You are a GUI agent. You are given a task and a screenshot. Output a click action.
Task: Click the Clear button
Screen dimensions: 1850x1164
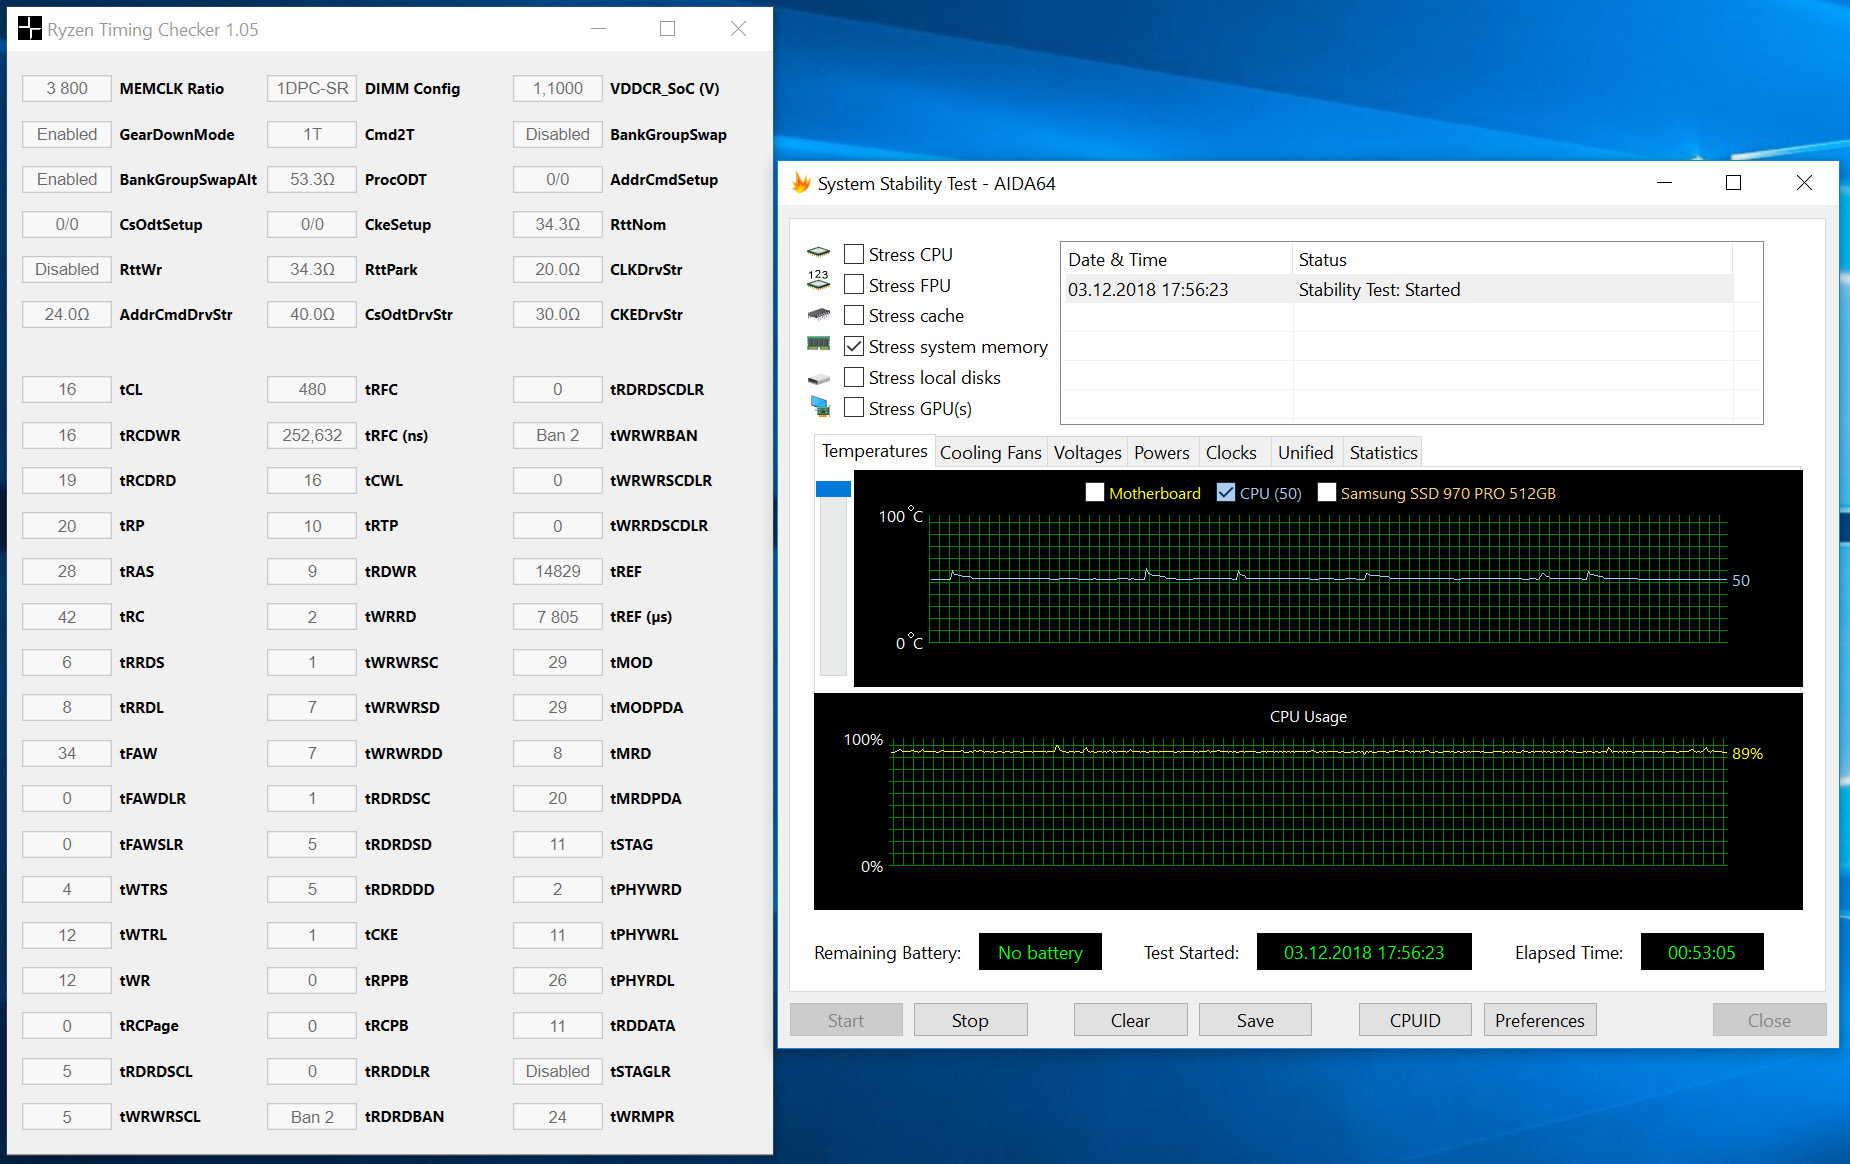1130,1020
